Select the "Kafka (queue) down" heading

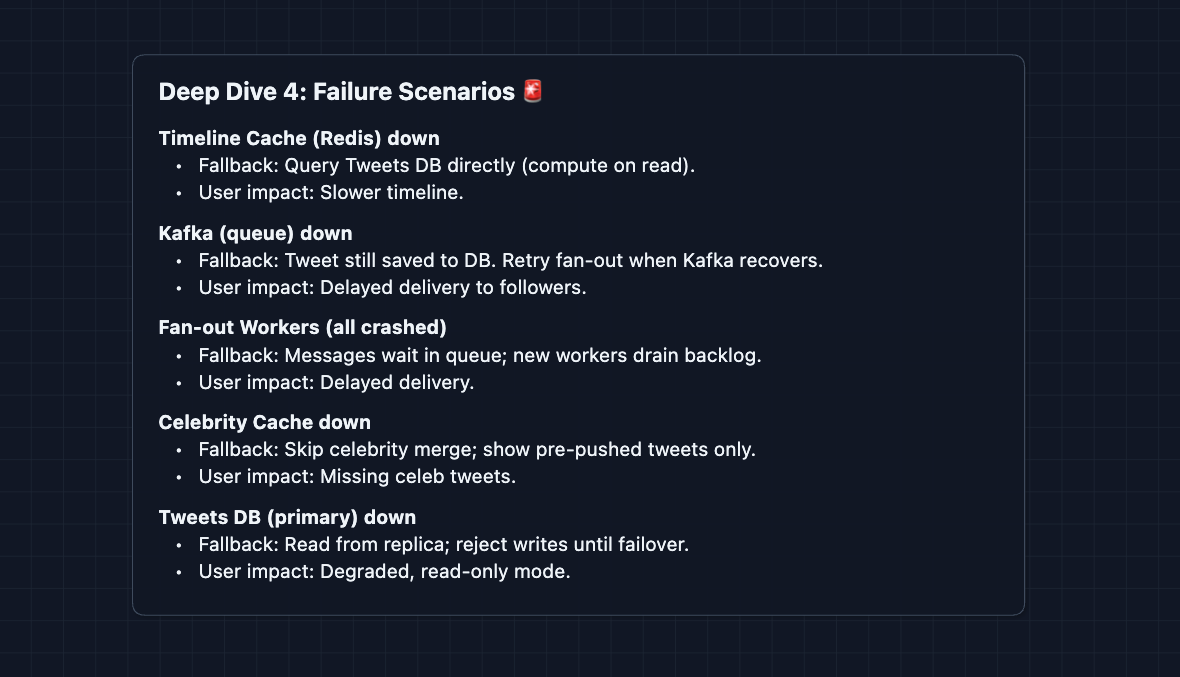click(x=255, y=233)
